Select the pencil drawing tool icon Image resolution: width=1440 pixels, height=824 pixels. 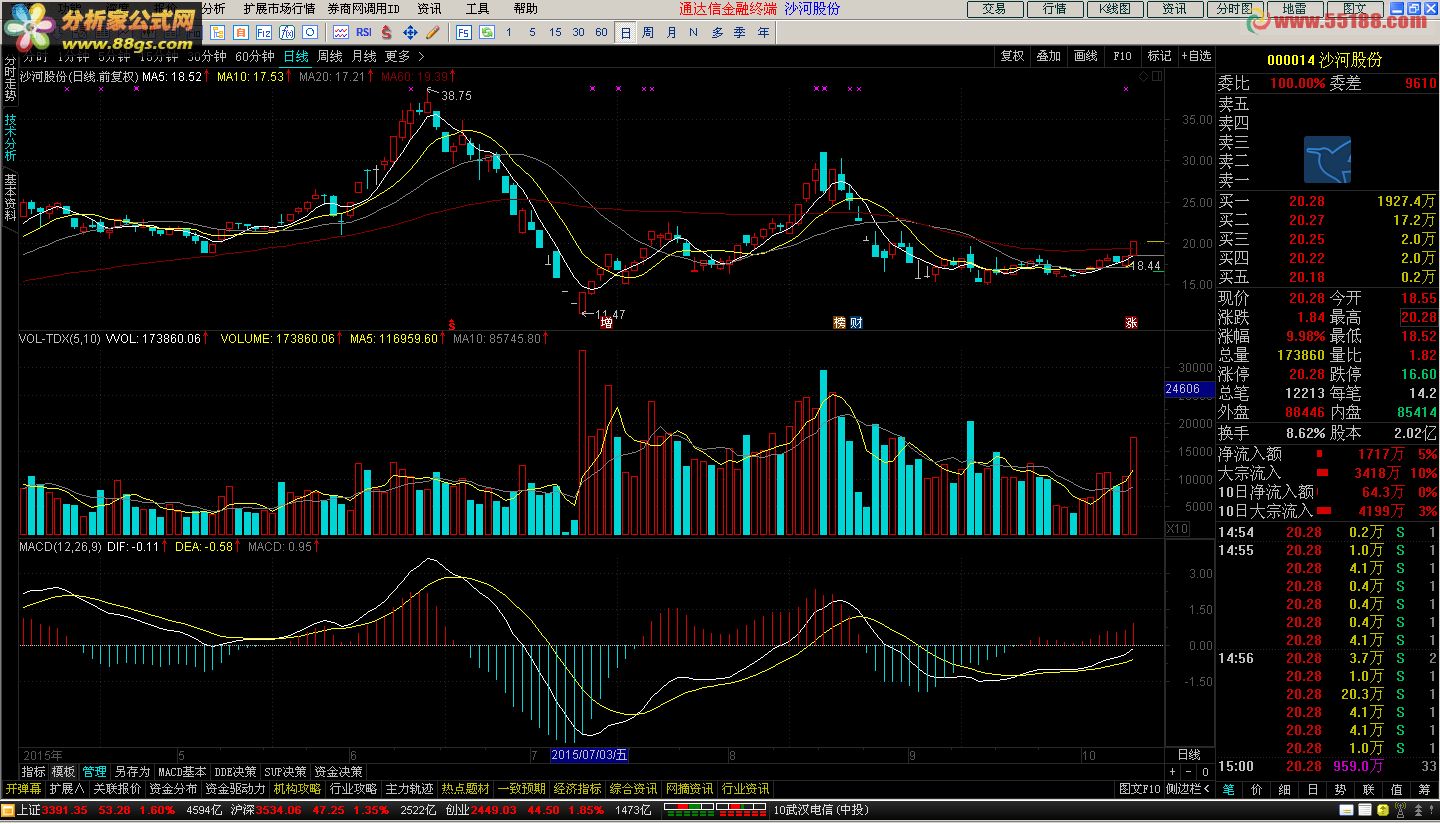coord(432,32)
